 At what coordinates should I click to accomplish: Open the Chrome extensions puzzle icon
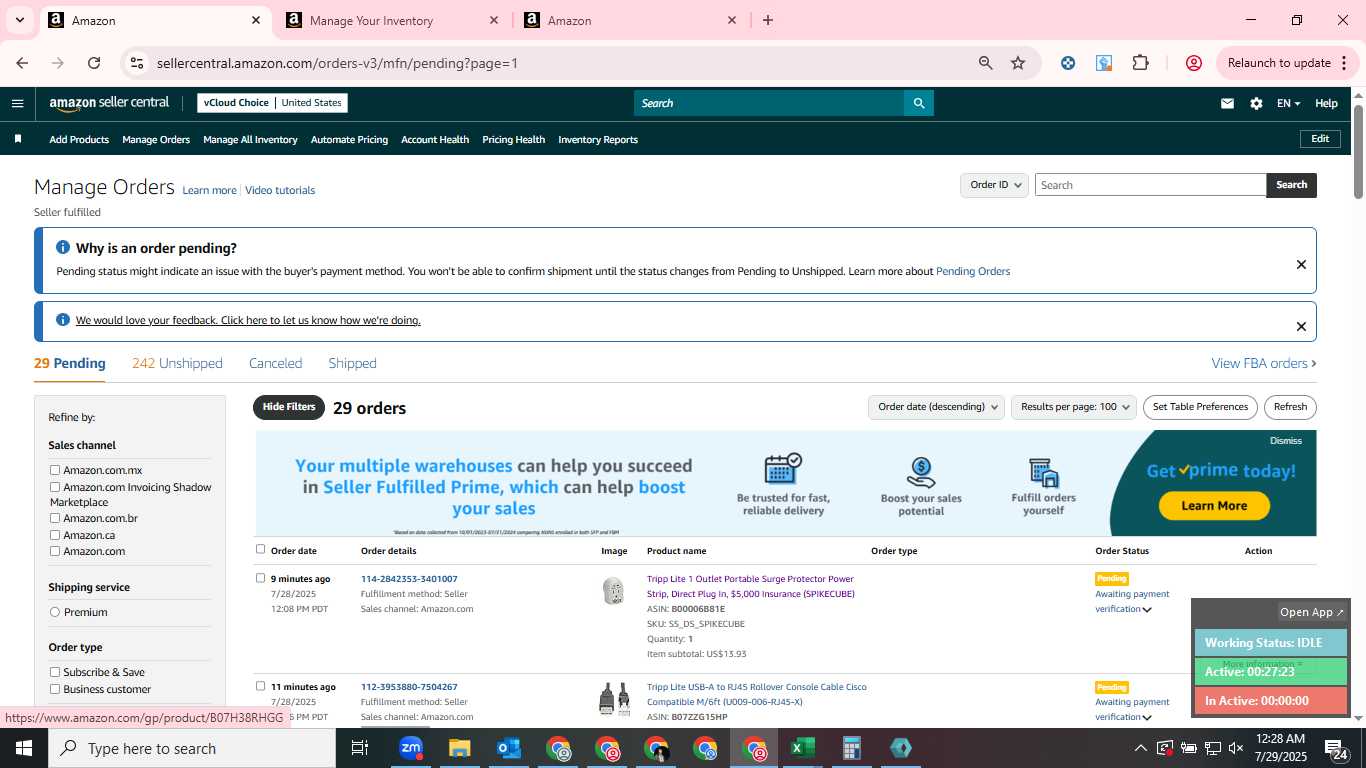(1140, 63)
